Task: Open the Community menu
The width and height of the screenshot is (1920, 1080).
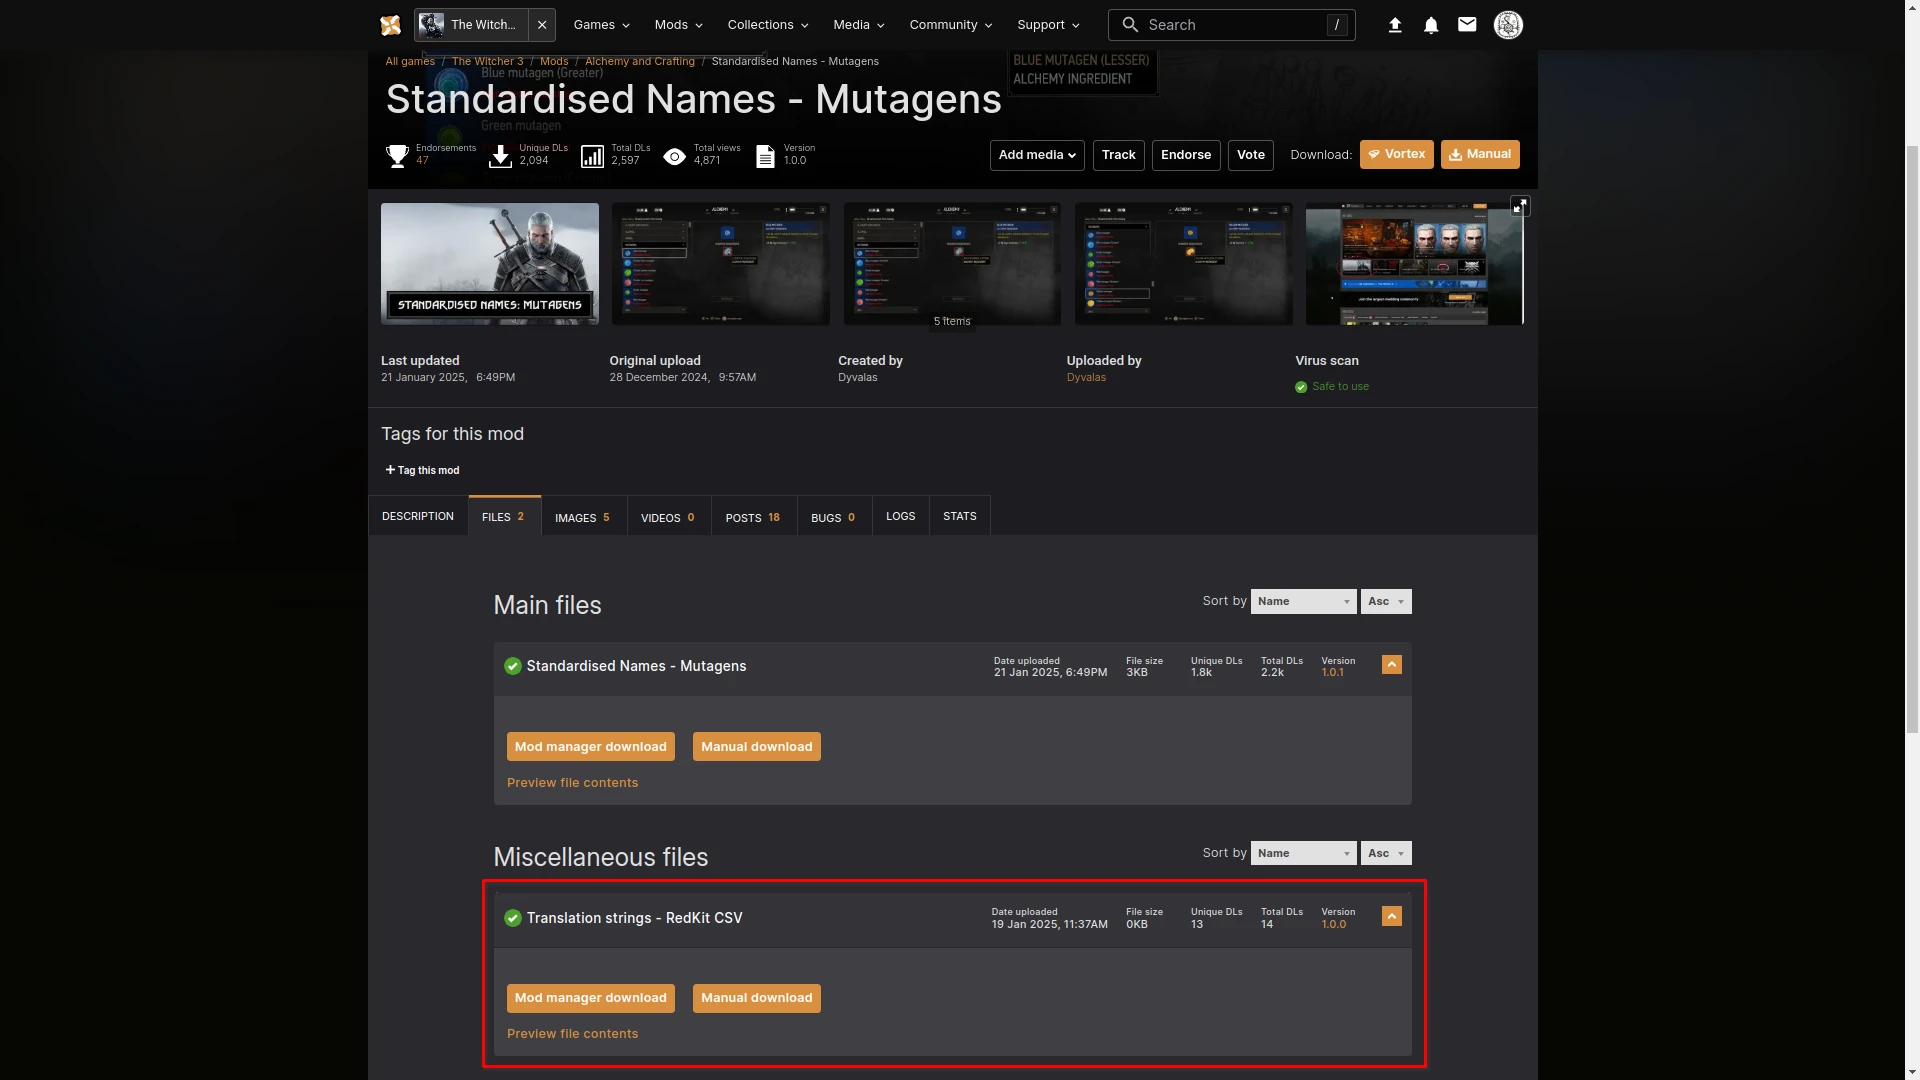Action: tap(950, 25)
